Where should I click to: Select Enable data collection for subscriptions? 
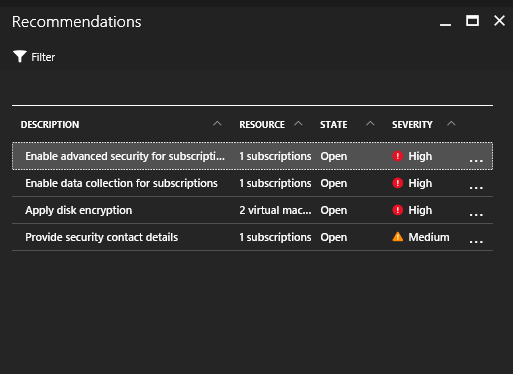[252, 183]
